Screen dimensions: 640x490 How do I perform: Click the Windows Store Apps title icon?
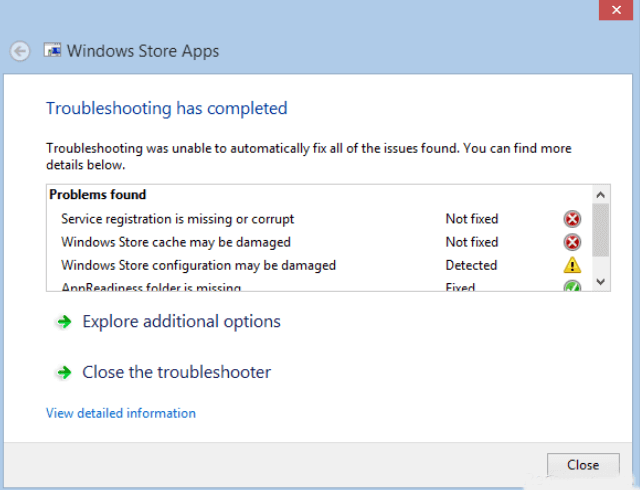tap(52, 50)
